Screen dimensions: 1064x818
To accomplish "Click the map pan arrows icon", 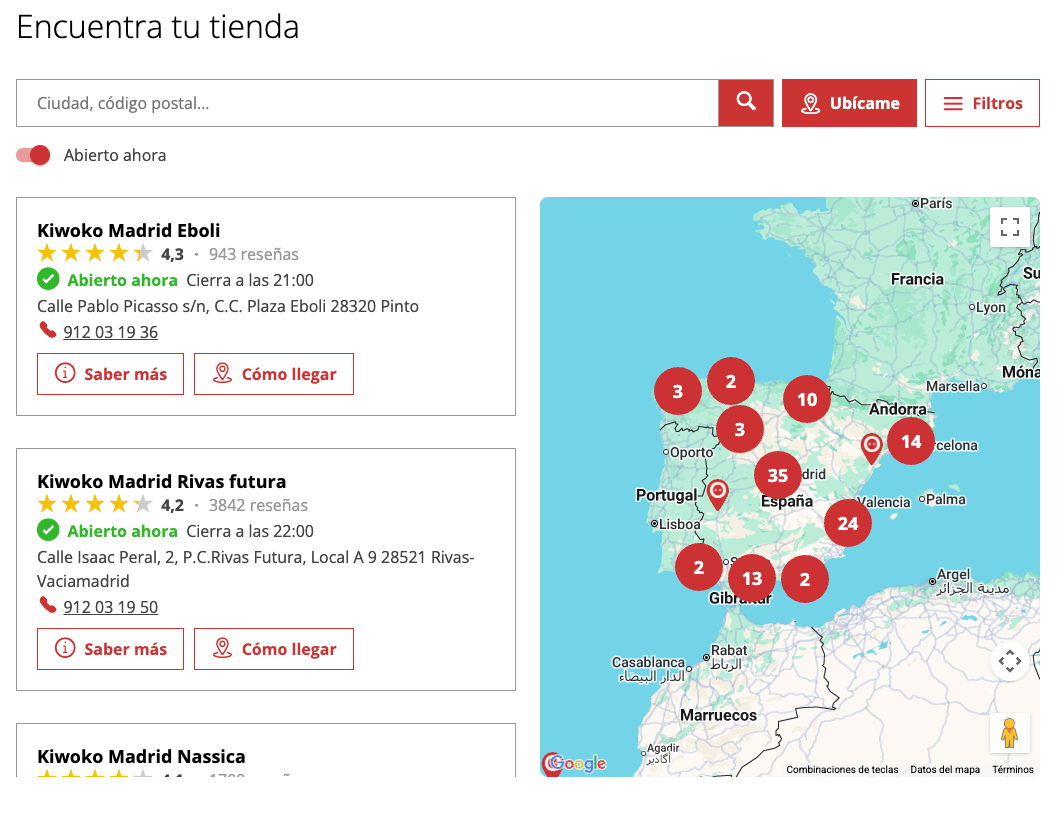I will click(x=1009, y=660).
